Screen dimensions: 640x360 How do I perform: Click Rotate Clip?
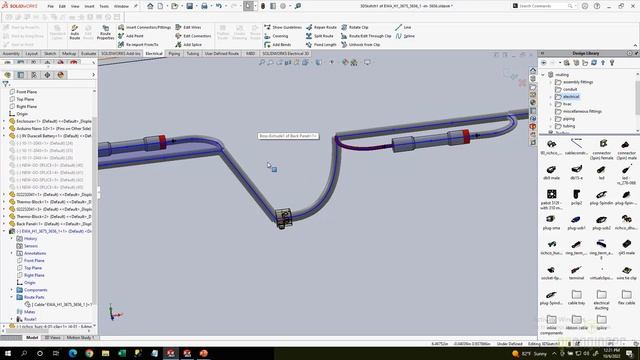pyautogui.click(x=355, y=27)
